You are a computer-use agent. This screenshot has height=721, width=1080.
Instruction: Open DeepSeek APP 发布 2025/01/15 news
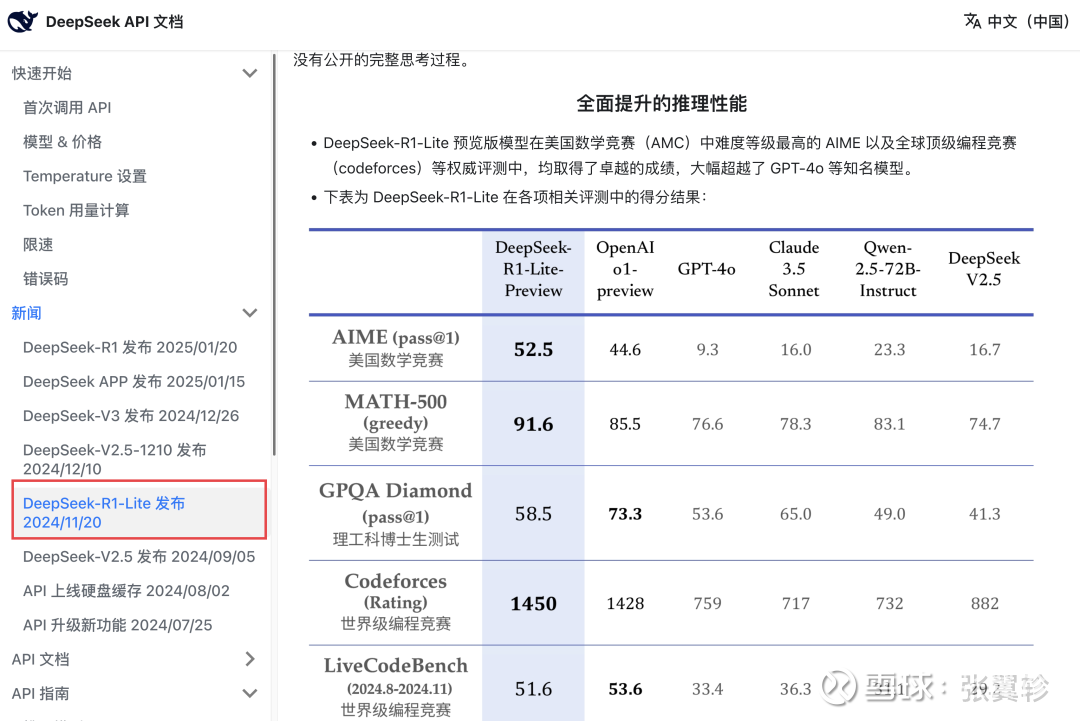pyautogui.click(x=134, y=382)
